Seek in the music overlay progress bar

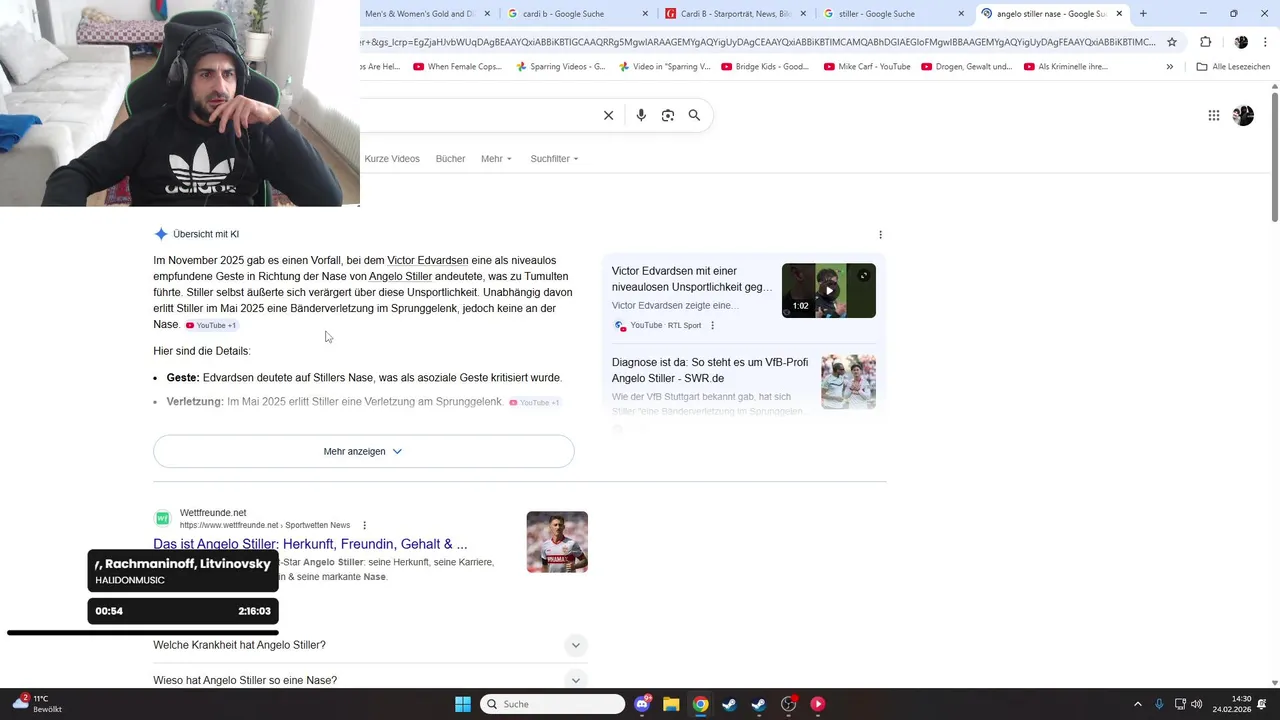click(143, 632)
